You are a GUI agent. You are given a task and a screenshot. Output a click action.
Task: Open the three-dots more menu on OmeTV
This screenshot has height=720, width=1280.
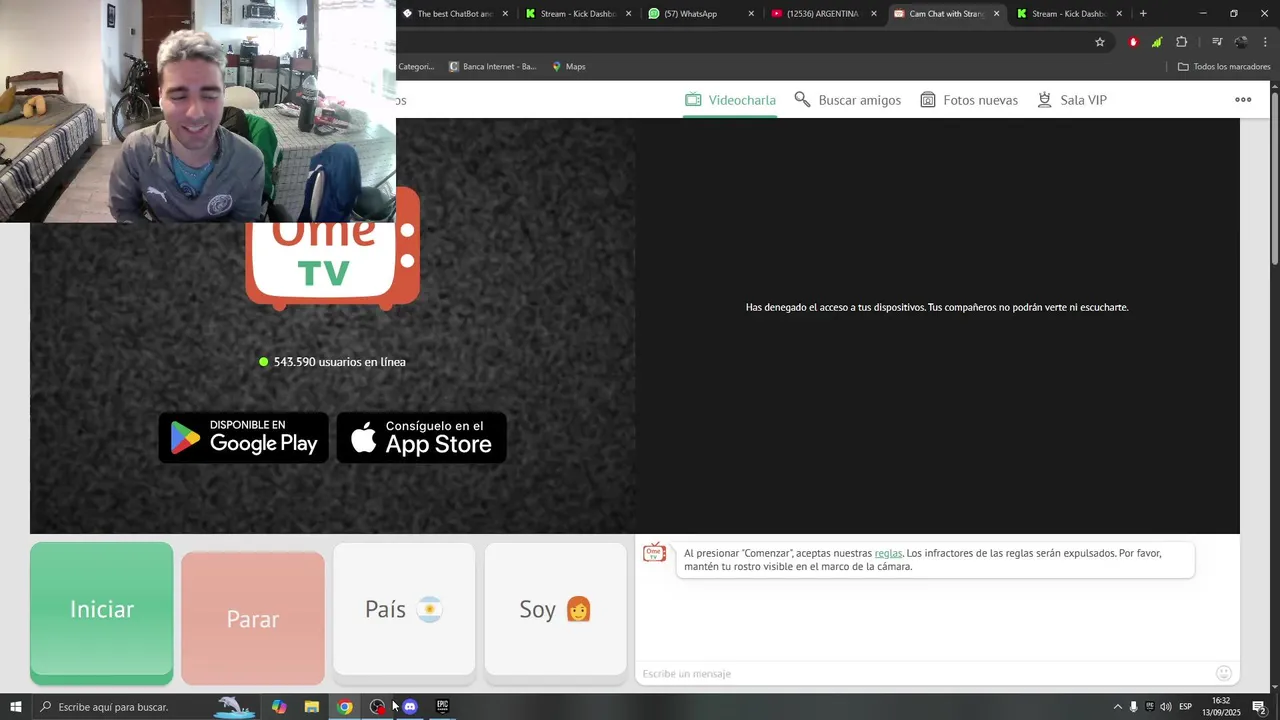click(x=1243, y=99)
